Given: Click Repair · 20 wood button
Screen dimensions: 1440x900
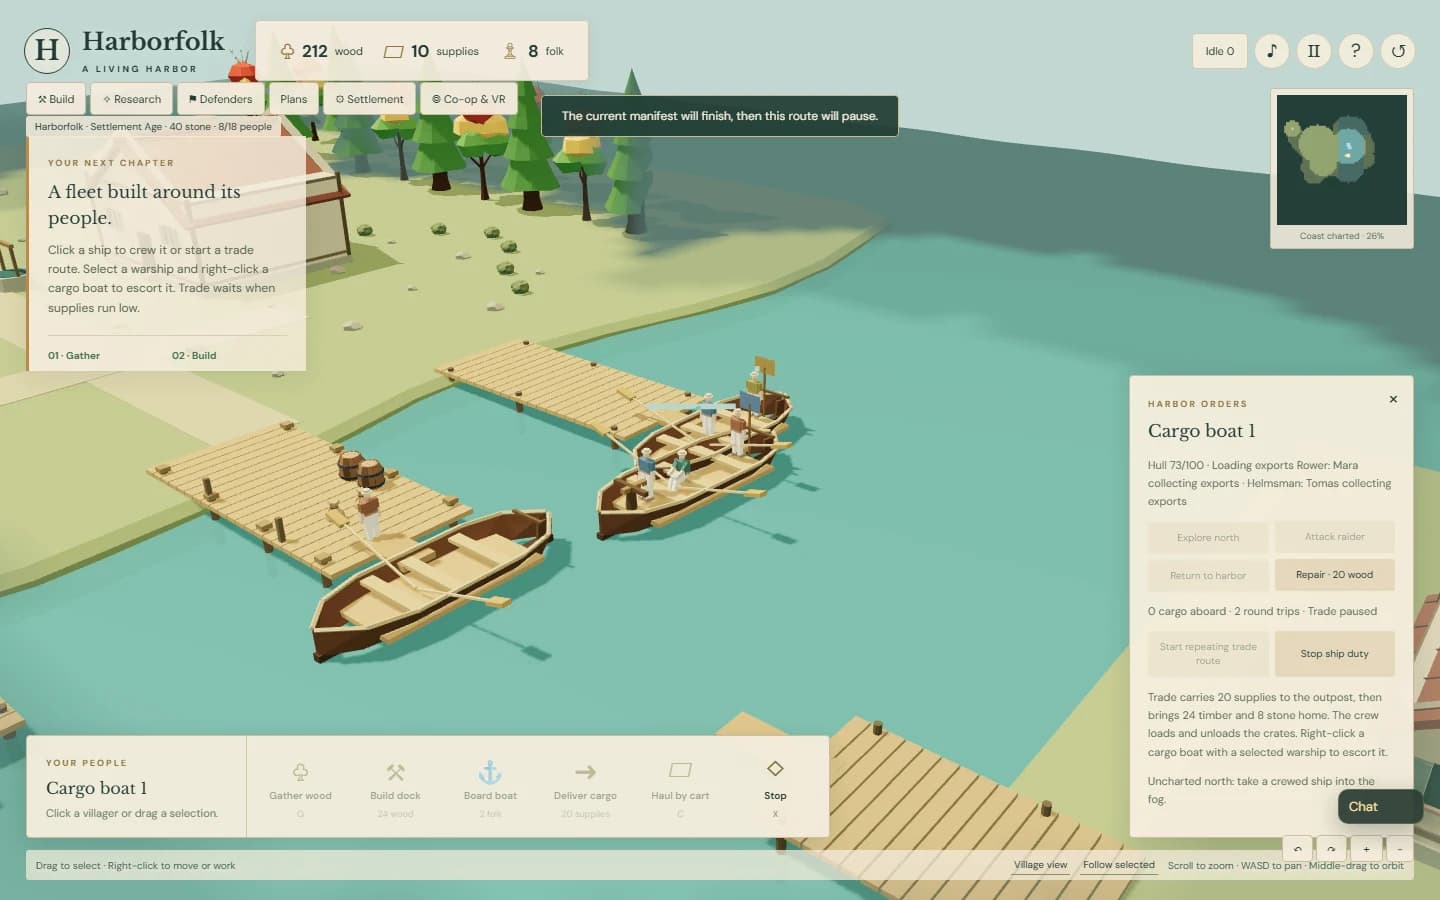Looking at the screenshot, I should pos(1335,575).
